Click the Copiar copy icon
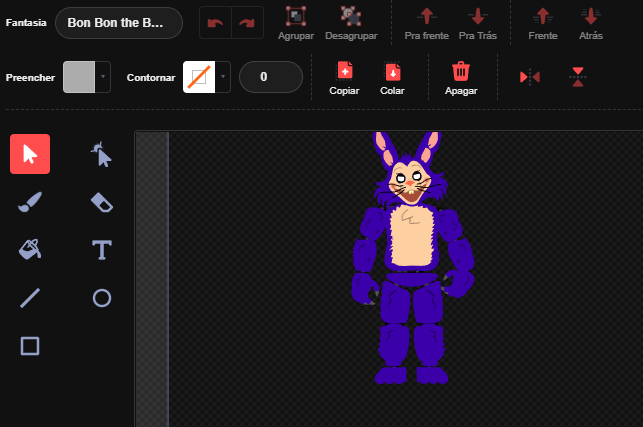Screen dimensions: 643x427 click(x=344, y=71)
